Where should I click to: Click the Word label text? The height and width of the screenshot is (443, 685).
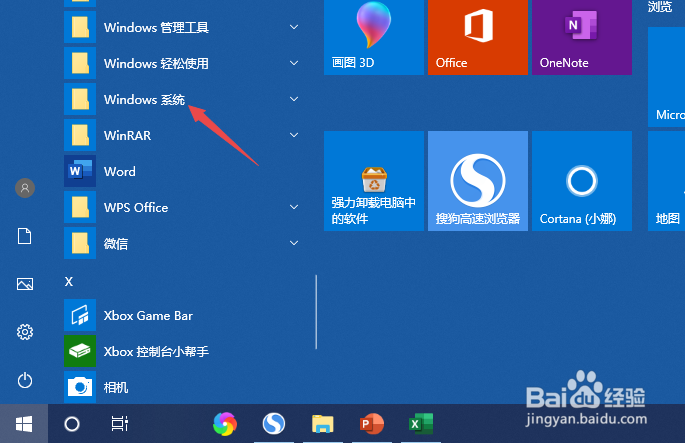tap(120, 171)
